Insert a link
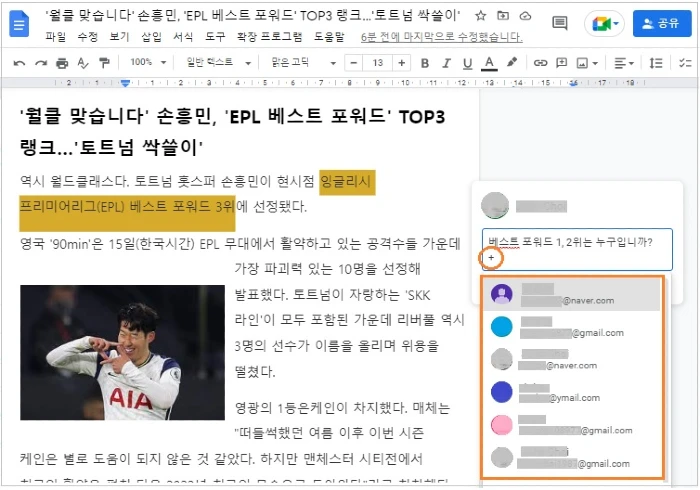This screenshot has width=700, height=490. click(x=540, y=63)
